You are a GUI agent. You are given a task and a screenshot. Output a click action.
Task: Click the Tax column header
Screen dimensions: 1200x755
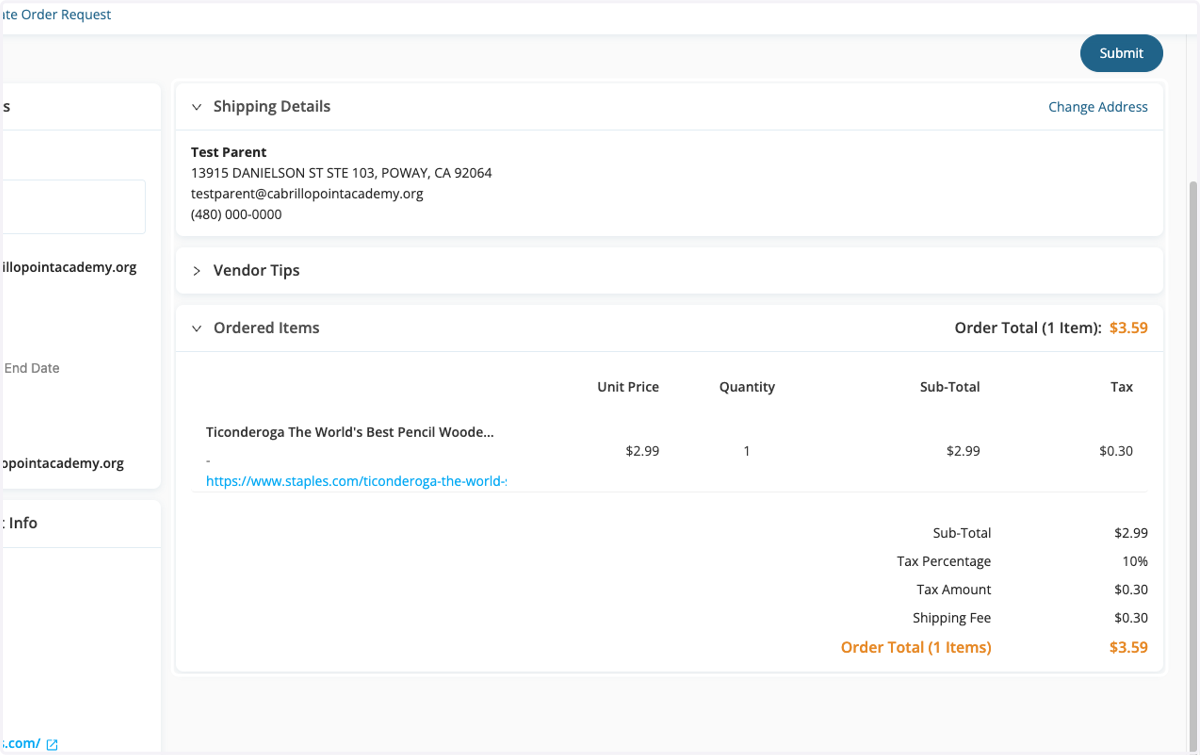tap(1122, 387)
